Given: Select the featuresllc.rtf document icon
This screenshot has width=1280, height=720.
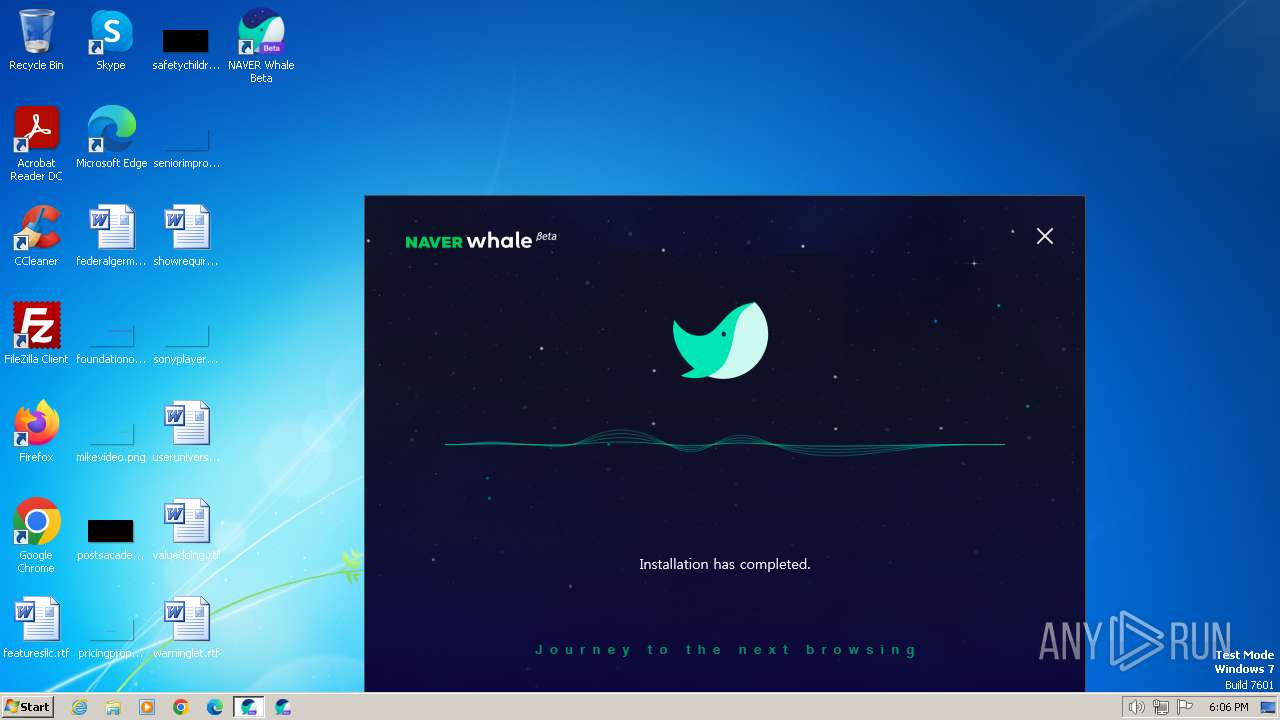Looking at the screenshot, I should point(36,628).
